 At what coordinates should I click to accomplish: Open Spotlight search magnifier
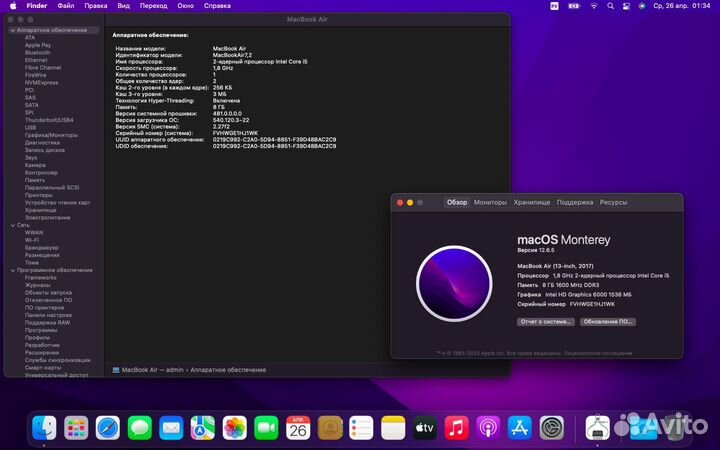tap(610, 6)
